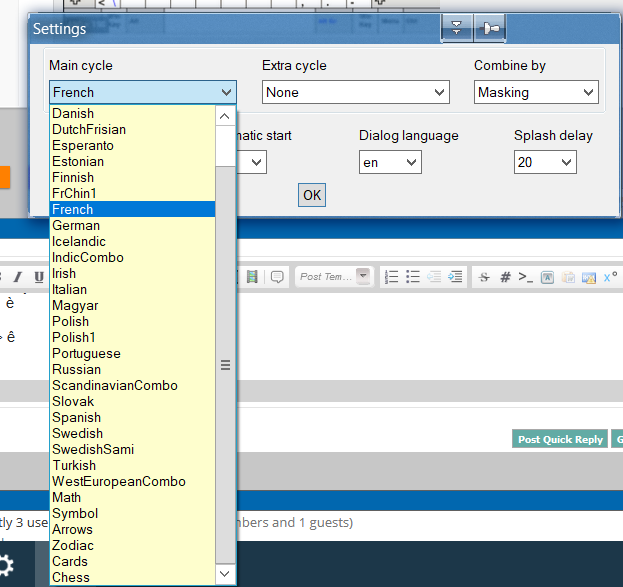This screenshot has width=623, height=587.
Task: Click the superscript x° icon
Action: [x=610, y=277]
